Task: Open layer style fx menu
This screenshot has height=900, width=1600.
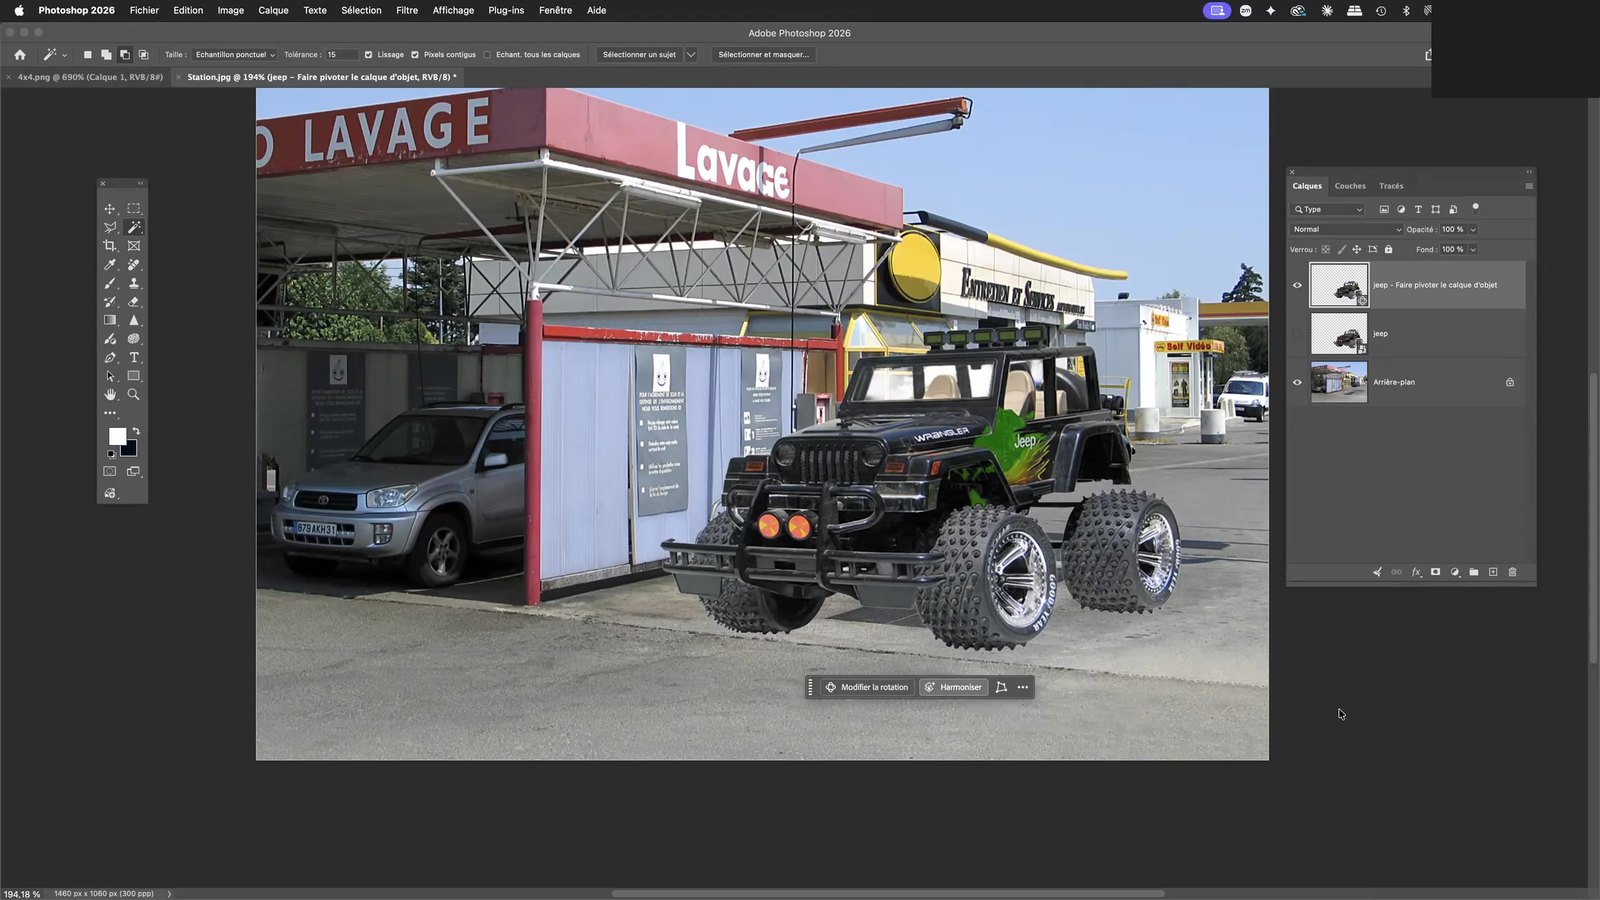Action: pos(1416,572)
